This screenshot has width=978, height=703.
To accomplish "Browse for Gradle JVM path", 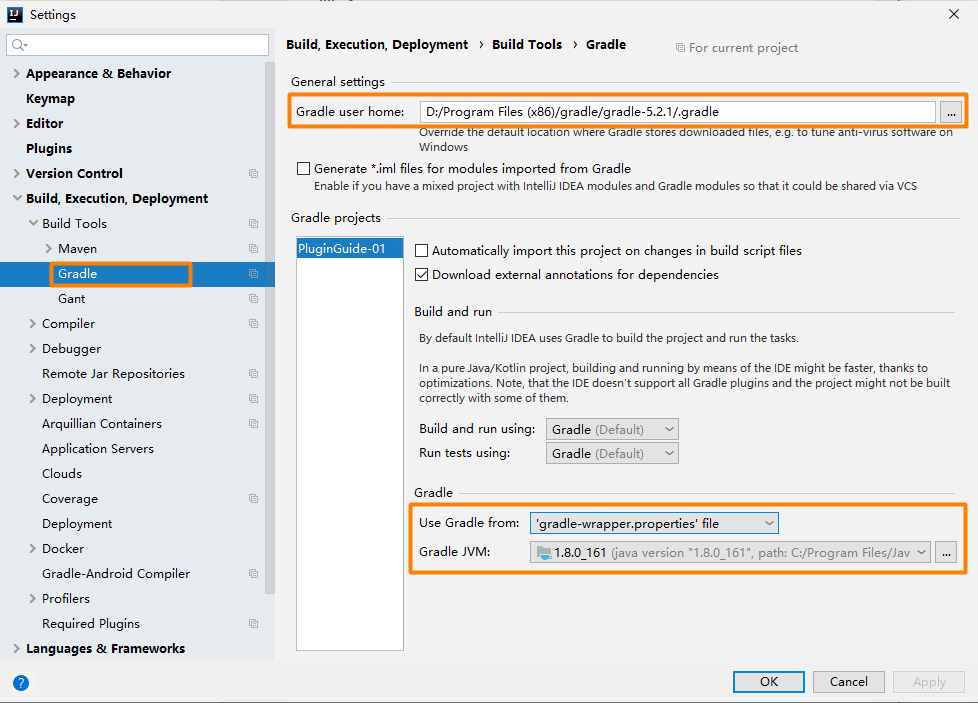I will (x=946, y=553).
